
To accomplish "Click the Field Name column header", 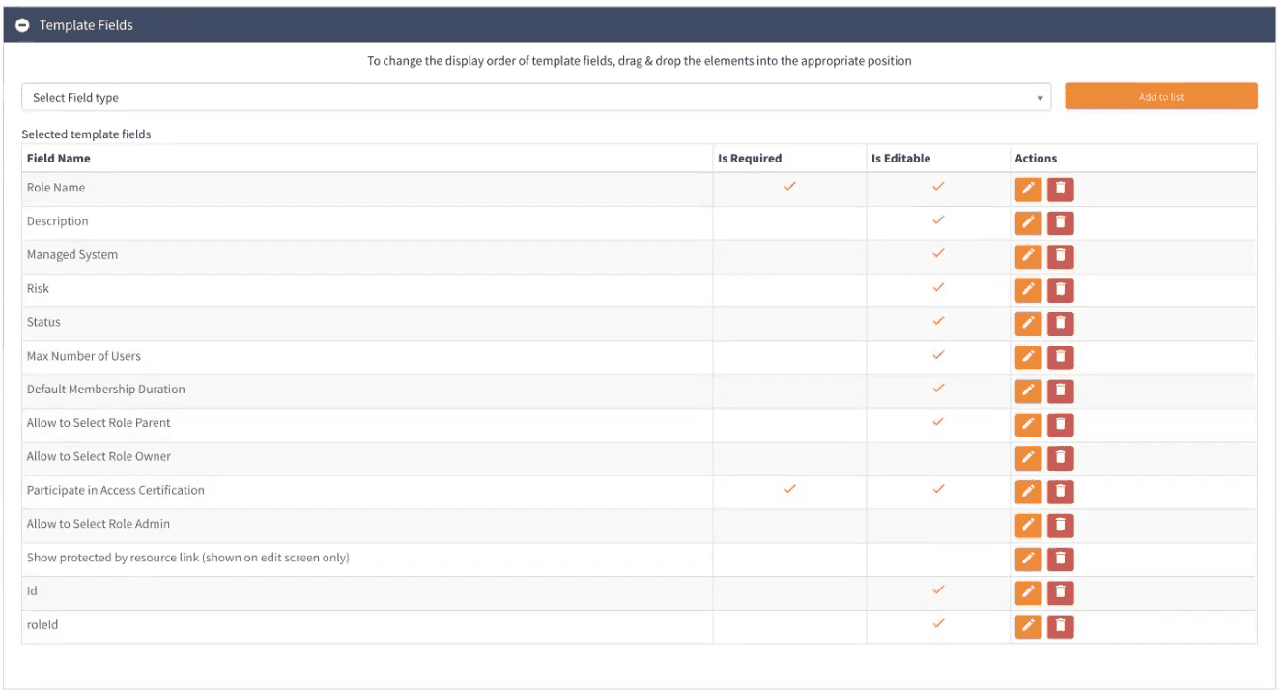I will pyautogui.click(x=59, y=158).
